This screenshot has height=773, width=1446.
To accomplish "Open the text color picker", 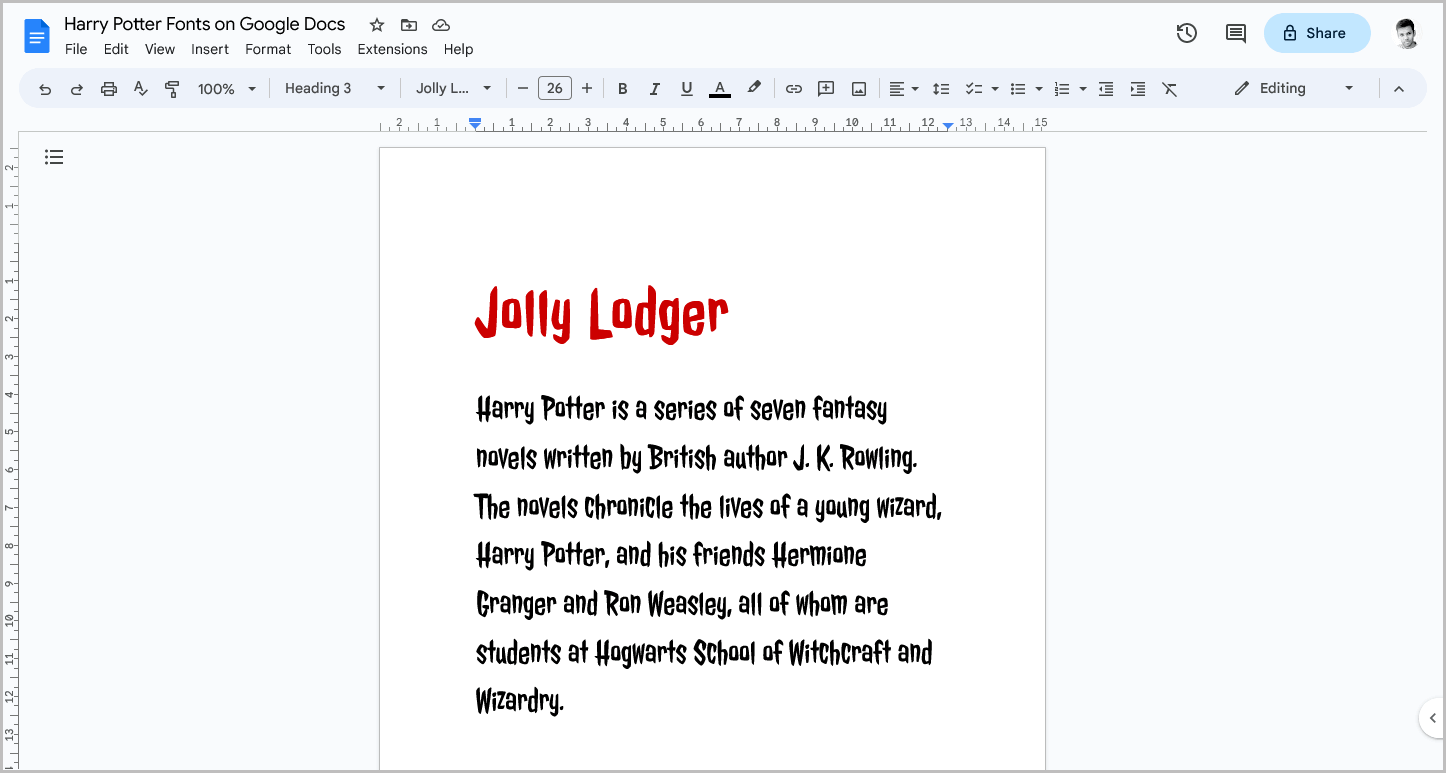I will point(719,88).
